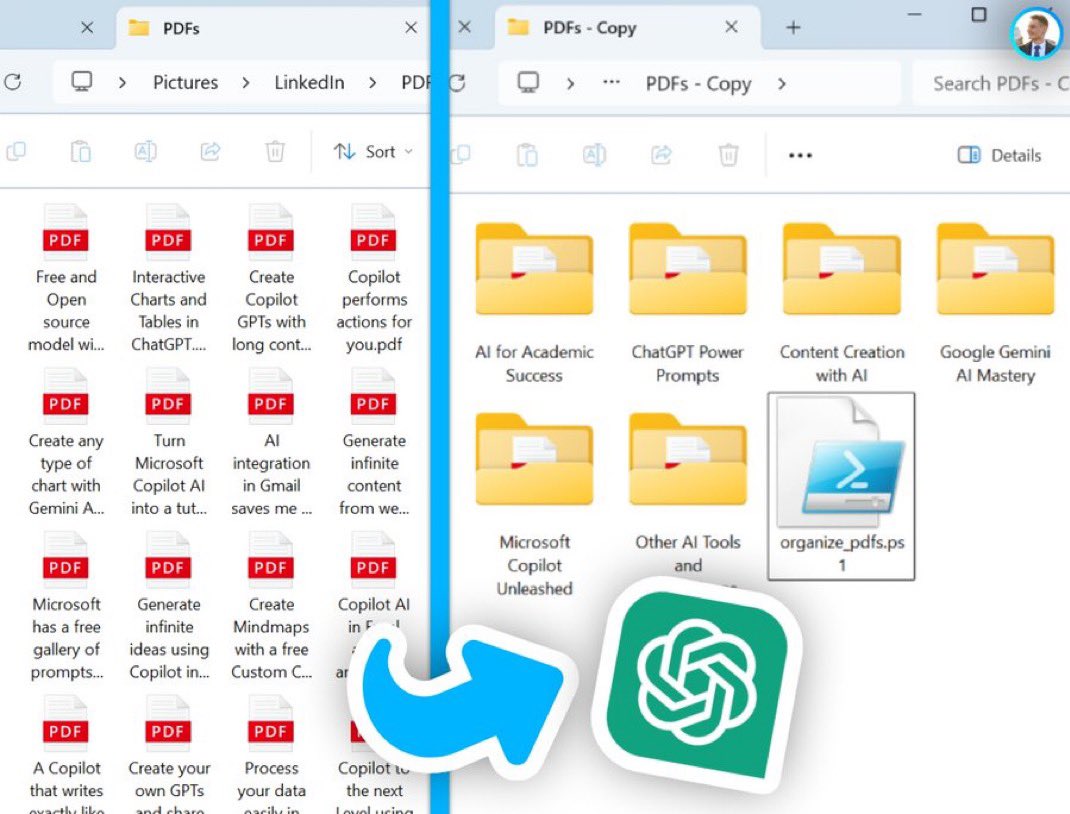1070x814 pixels.
Task: Select Create your own GPTs PDF
Action: (x=168, y=754)
